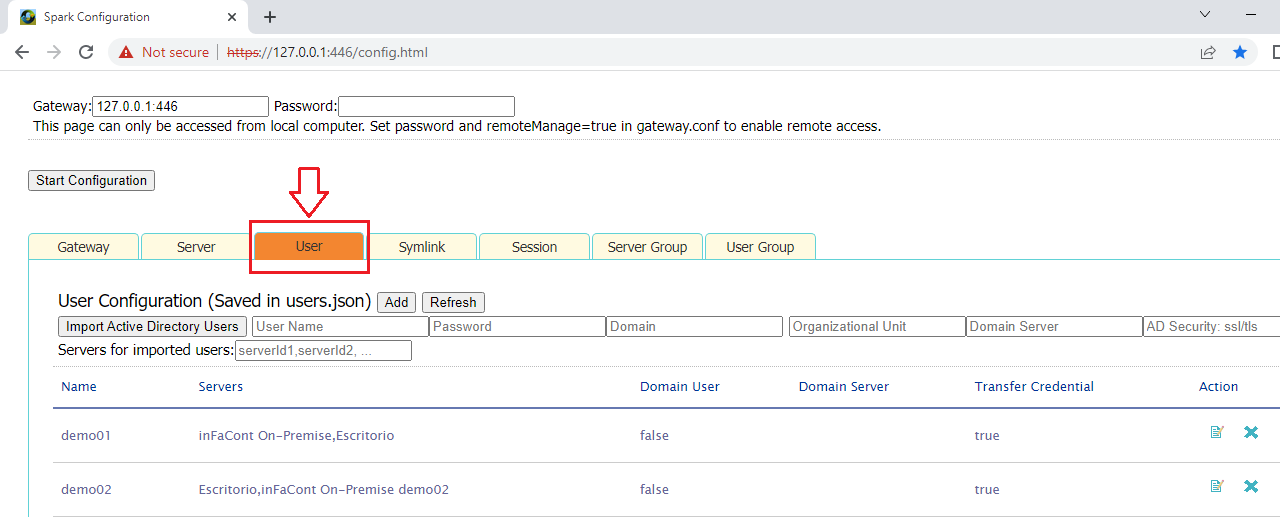Open the Symlink tab
The width and height of the screenshot is (1280, 517).
(422, 247)
